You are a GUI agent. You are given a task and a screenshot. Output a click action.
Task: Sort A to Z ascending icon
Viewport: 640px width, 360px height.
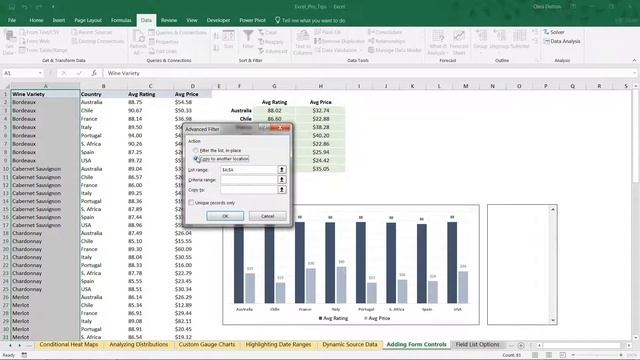pyautogui.click(x=216, y=36)
